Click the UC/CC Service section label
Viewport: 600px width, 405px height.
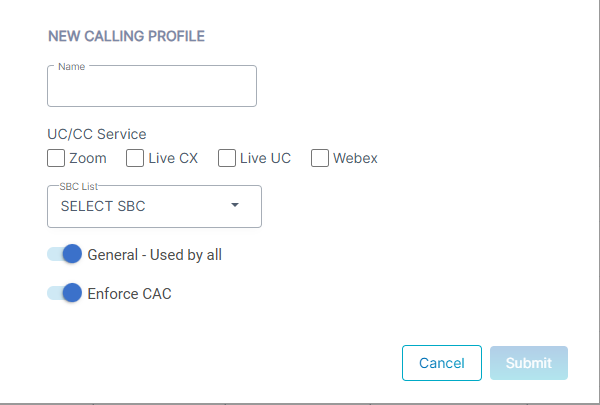pyautogui.click(x=97, y=134)
